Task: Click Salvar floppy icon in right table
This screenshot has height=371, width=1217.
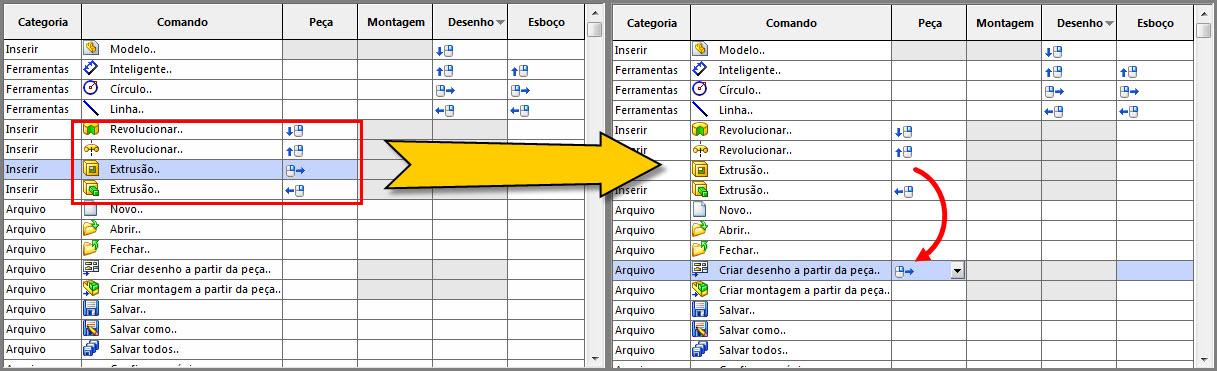Action: [x=700, y=310]
